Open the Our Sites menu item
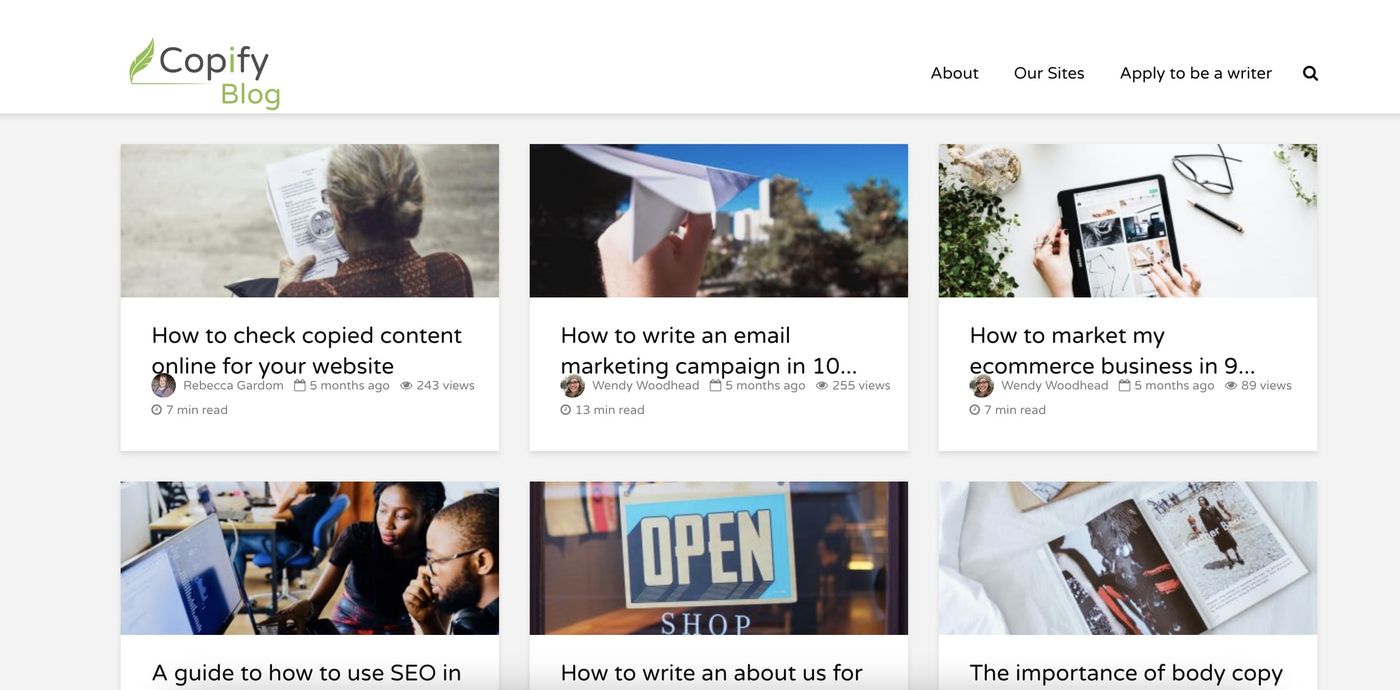The height and width of the screenshot is (690, 1400). [1049, 73]
